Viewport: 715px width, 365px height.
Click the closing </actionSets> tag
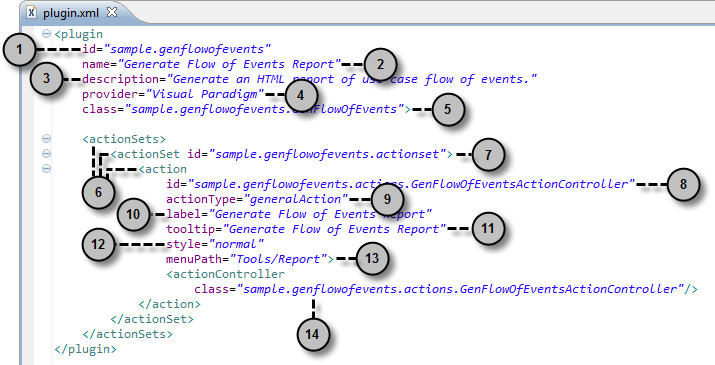click(127, 334)
